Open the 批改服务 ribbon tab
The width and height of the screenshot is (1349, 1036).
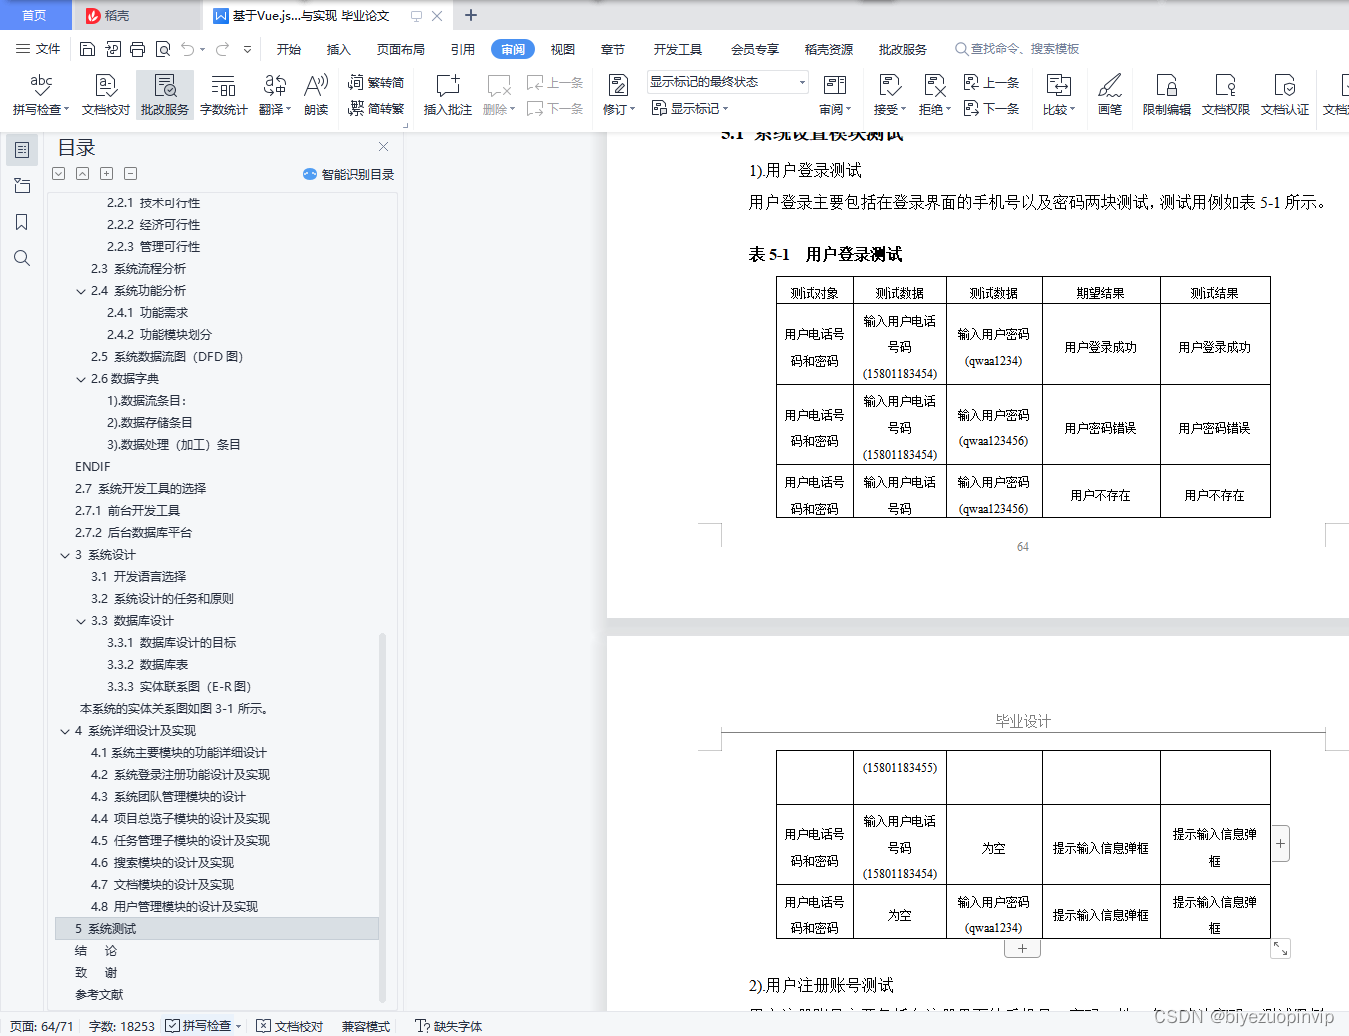(902, 49)
